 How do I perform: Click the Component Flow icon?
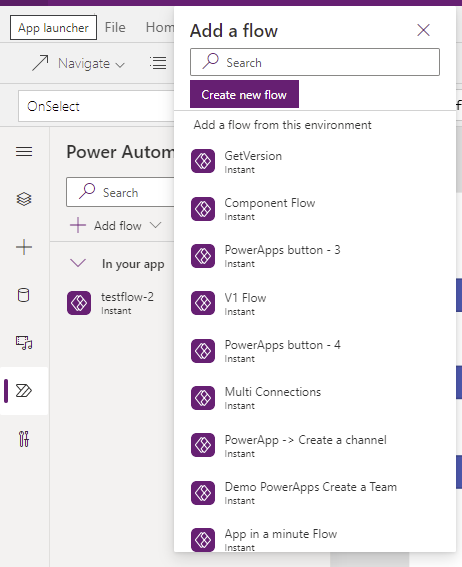coord(203,209)
